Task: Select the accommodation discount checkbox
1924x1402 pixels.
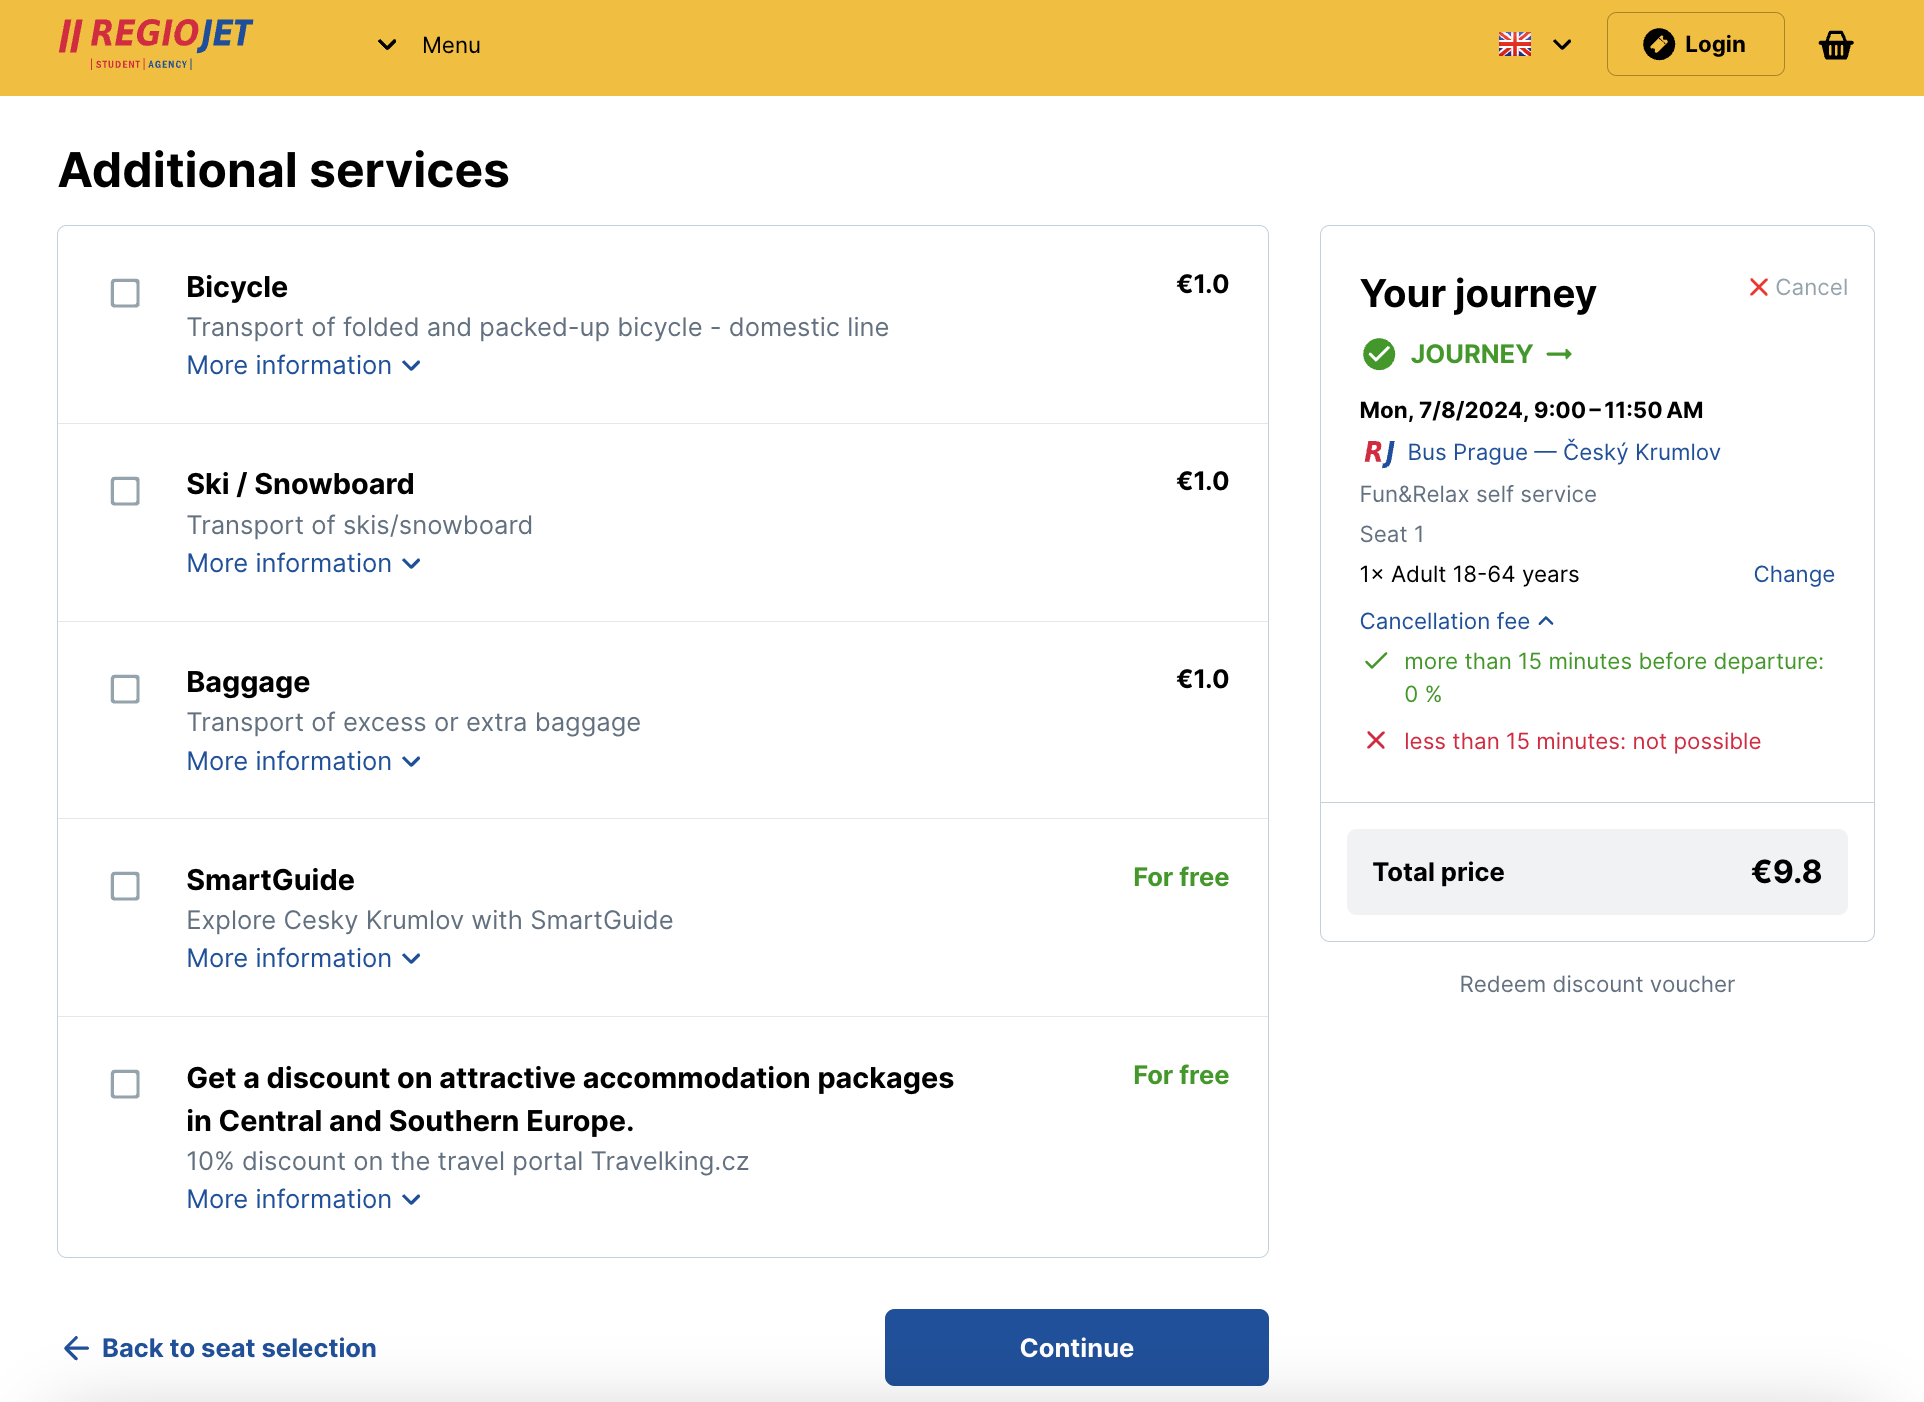Action: pyautogui.click(x=125, y=1084)
